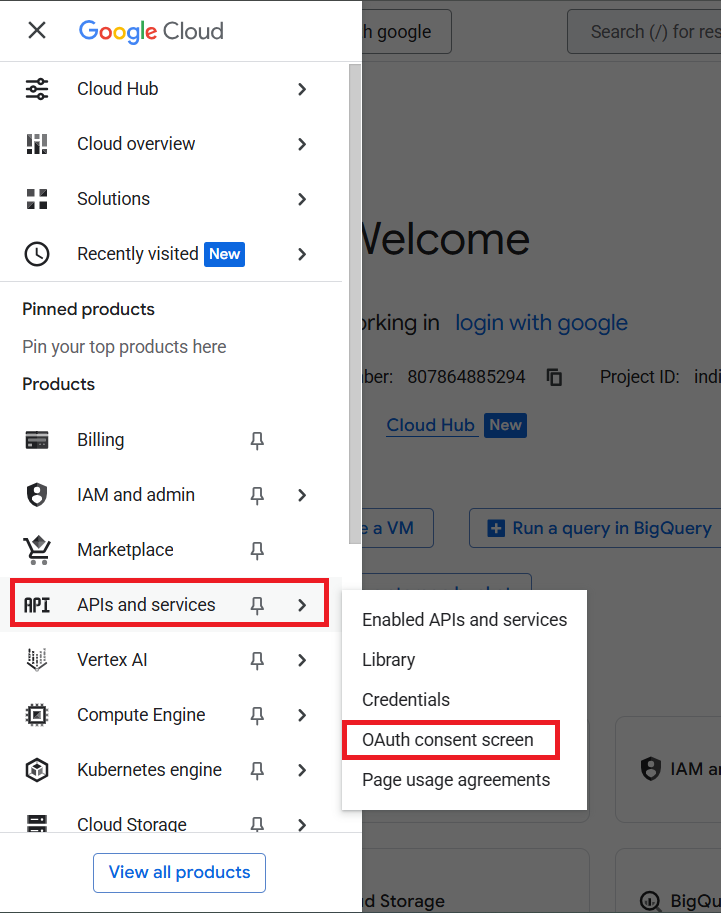Open Kubernetes engine label
Screen dimensions: 721x913
(x=149, y=770)
